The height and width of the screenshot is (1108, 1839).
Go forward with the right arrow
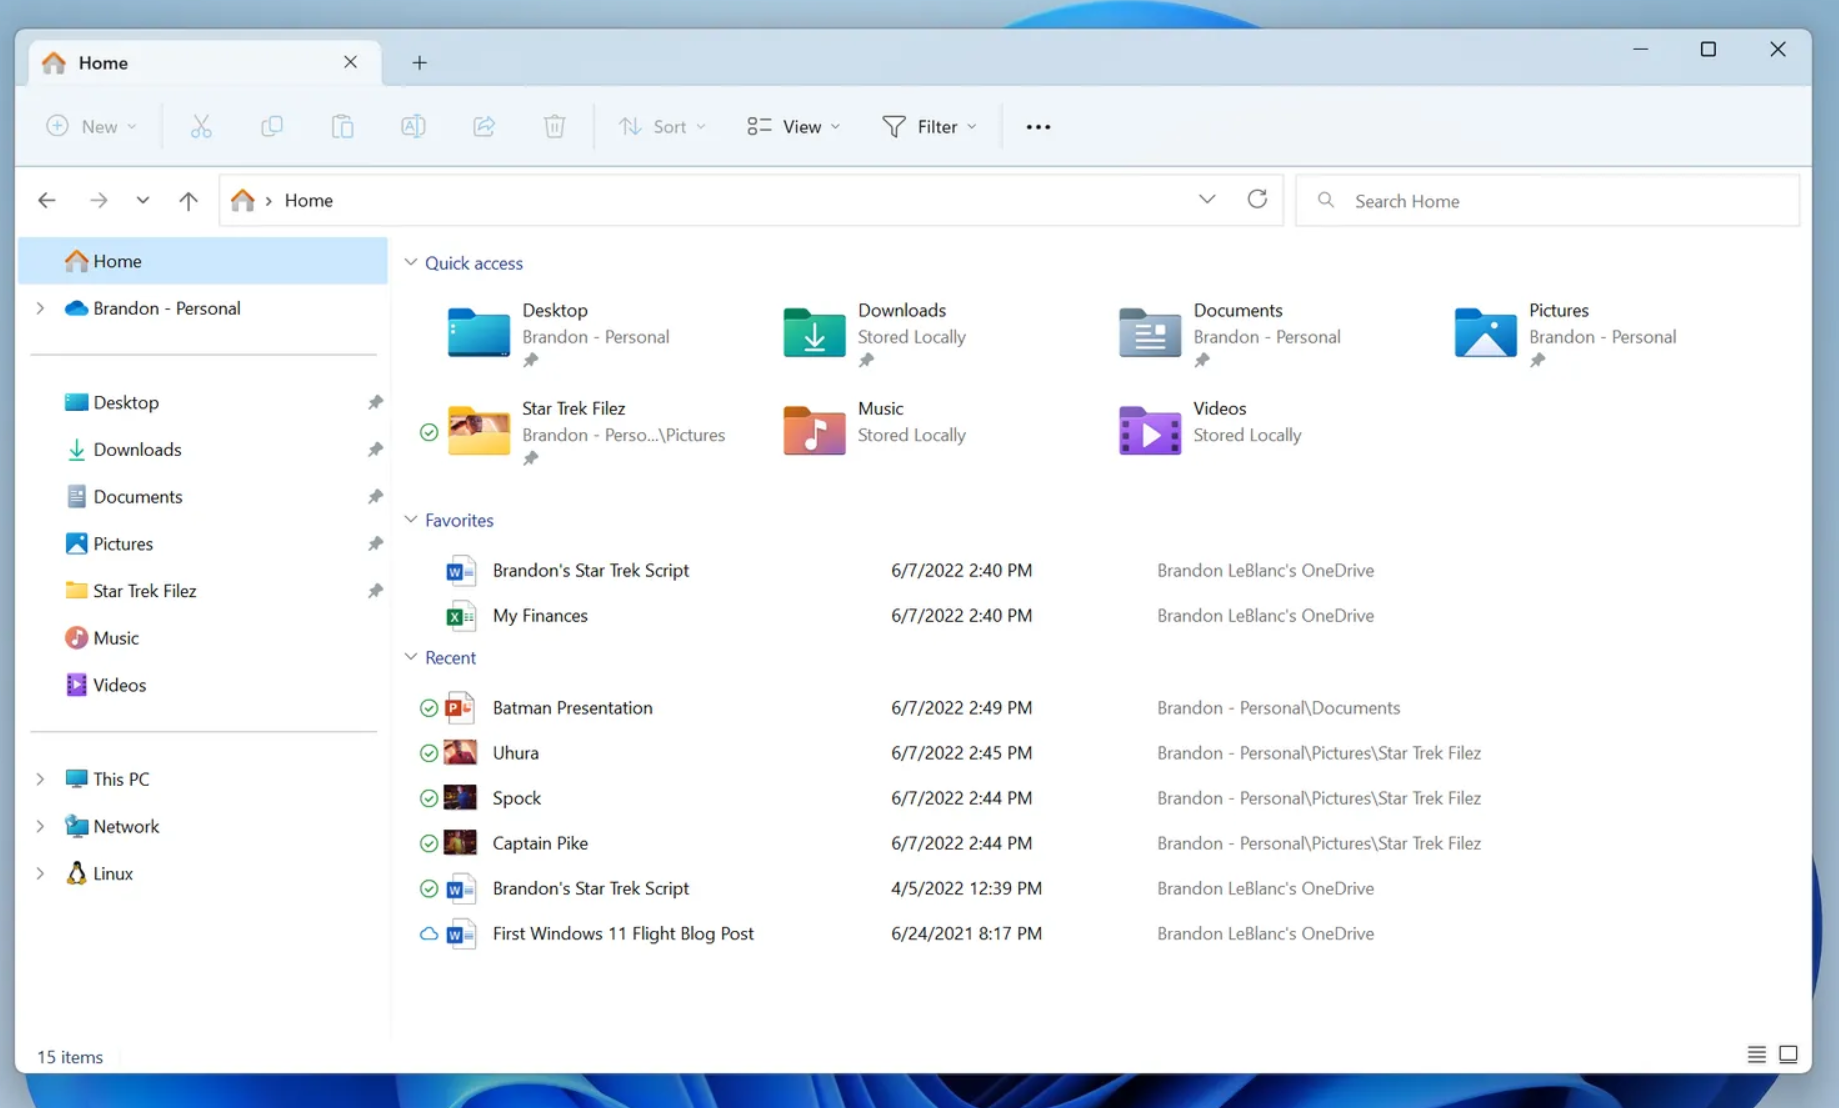98,200
